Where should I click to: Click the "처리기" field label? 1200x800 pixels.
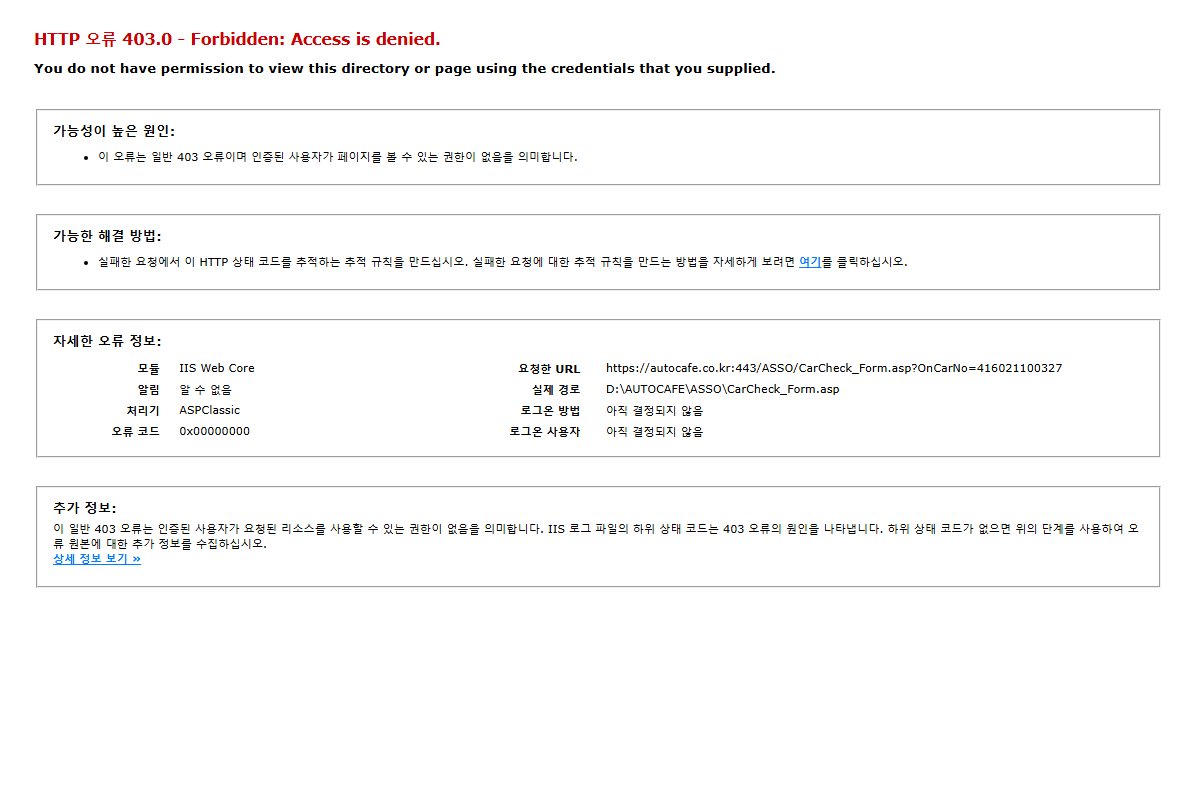143,411
